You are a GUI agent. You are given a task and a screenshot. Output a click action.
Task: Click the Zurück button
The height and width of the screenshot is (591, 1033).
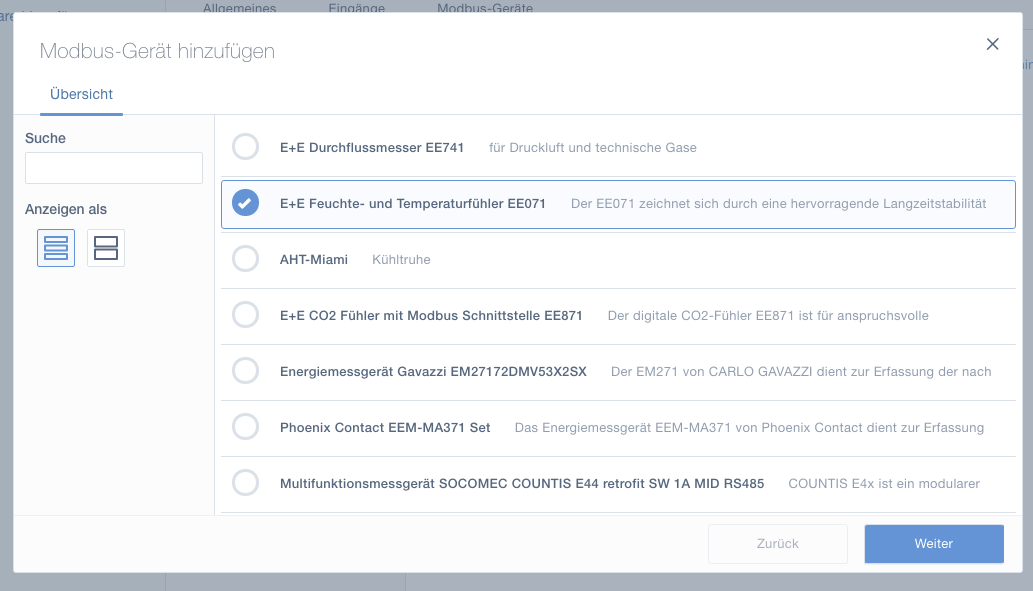(778, 544)
